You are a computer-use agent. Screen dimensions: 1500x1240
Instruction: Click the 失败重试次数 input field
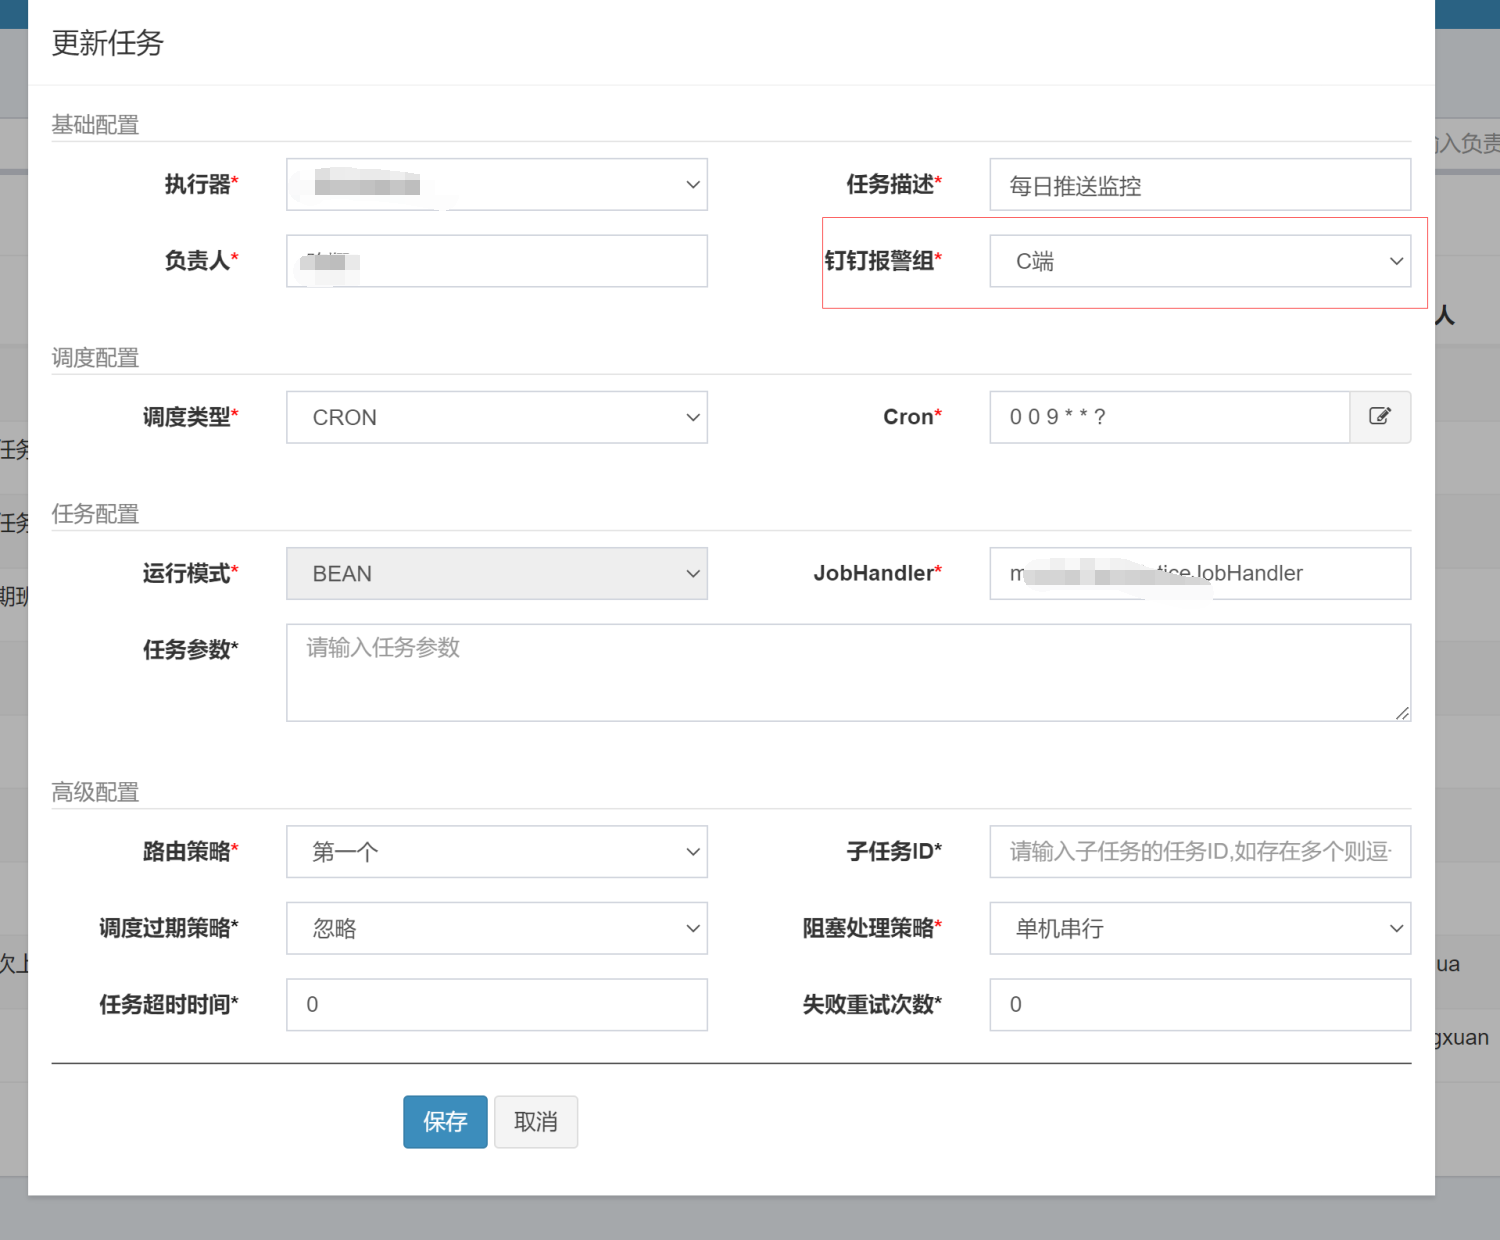click(x=1199, y=1005)
